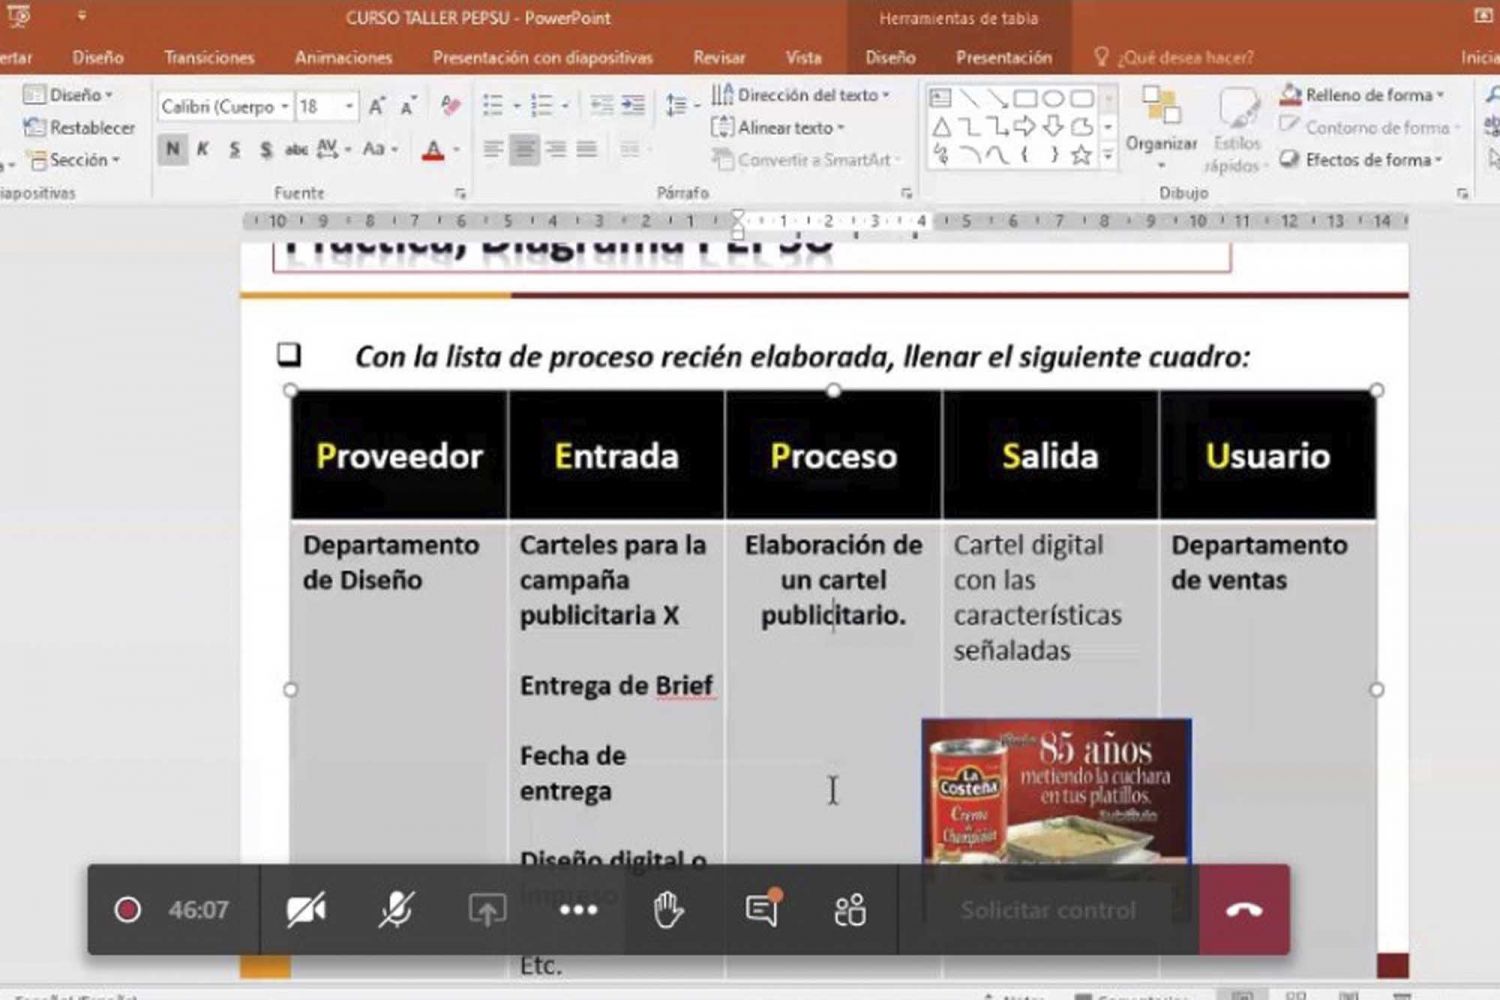This screenshot has height=1000, width=1500.
Task: Click the clear formatting eraser icon
Action: click(x=451, y=106)
